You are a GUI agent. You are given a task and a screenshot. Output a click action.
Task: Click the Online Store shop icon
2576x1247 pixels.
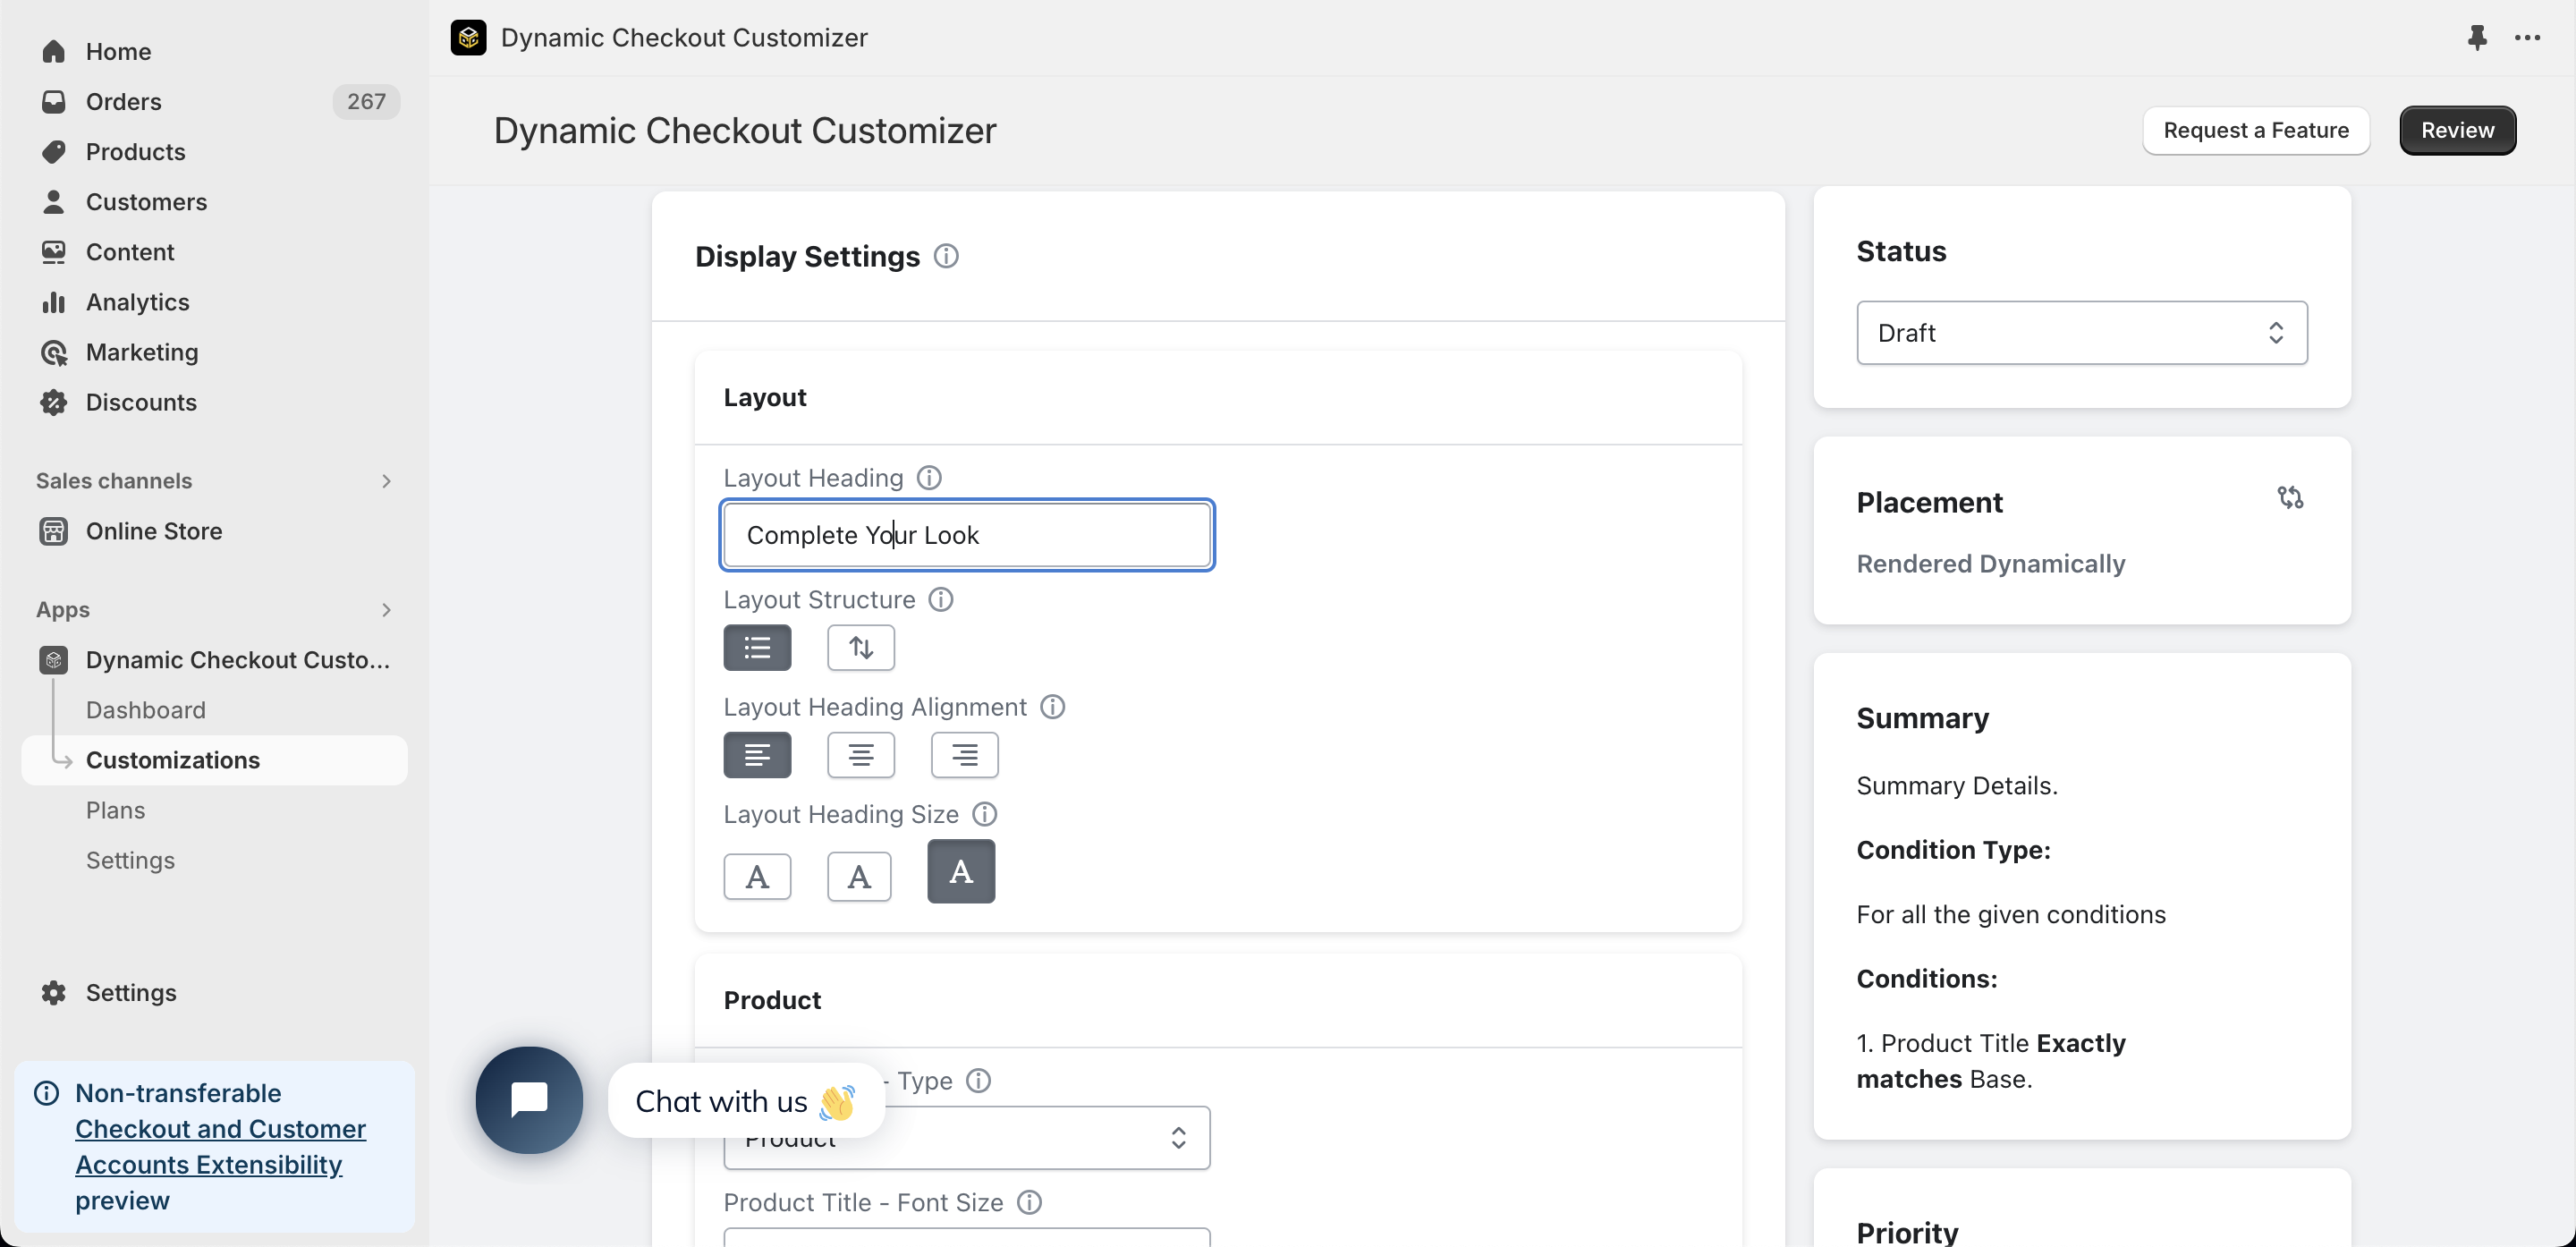(54, 530)
